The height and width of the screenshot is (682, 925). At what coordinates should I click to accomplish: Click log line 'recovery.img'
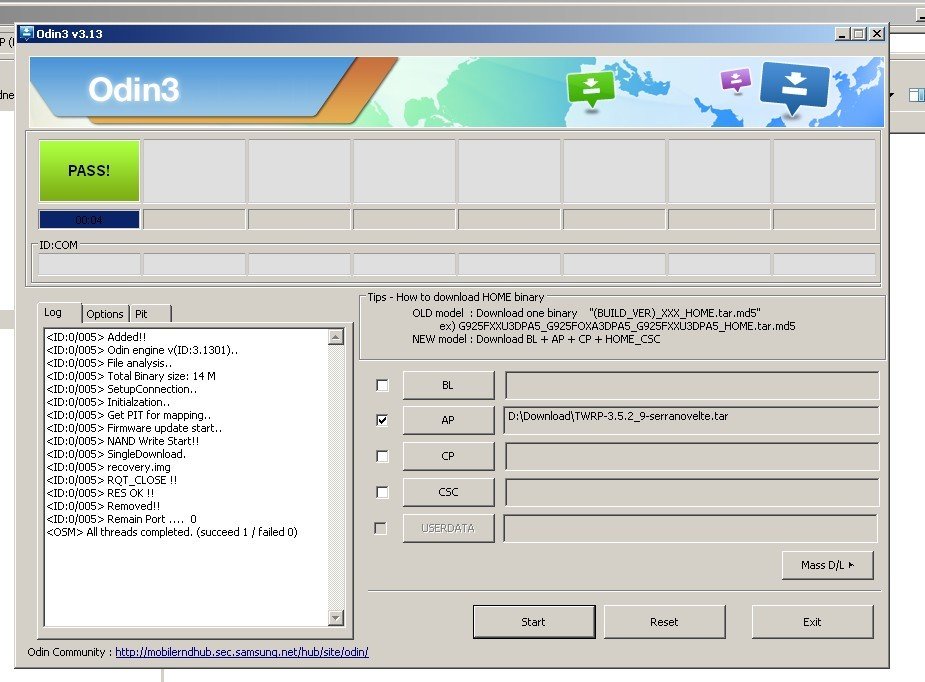click(109, 467)
